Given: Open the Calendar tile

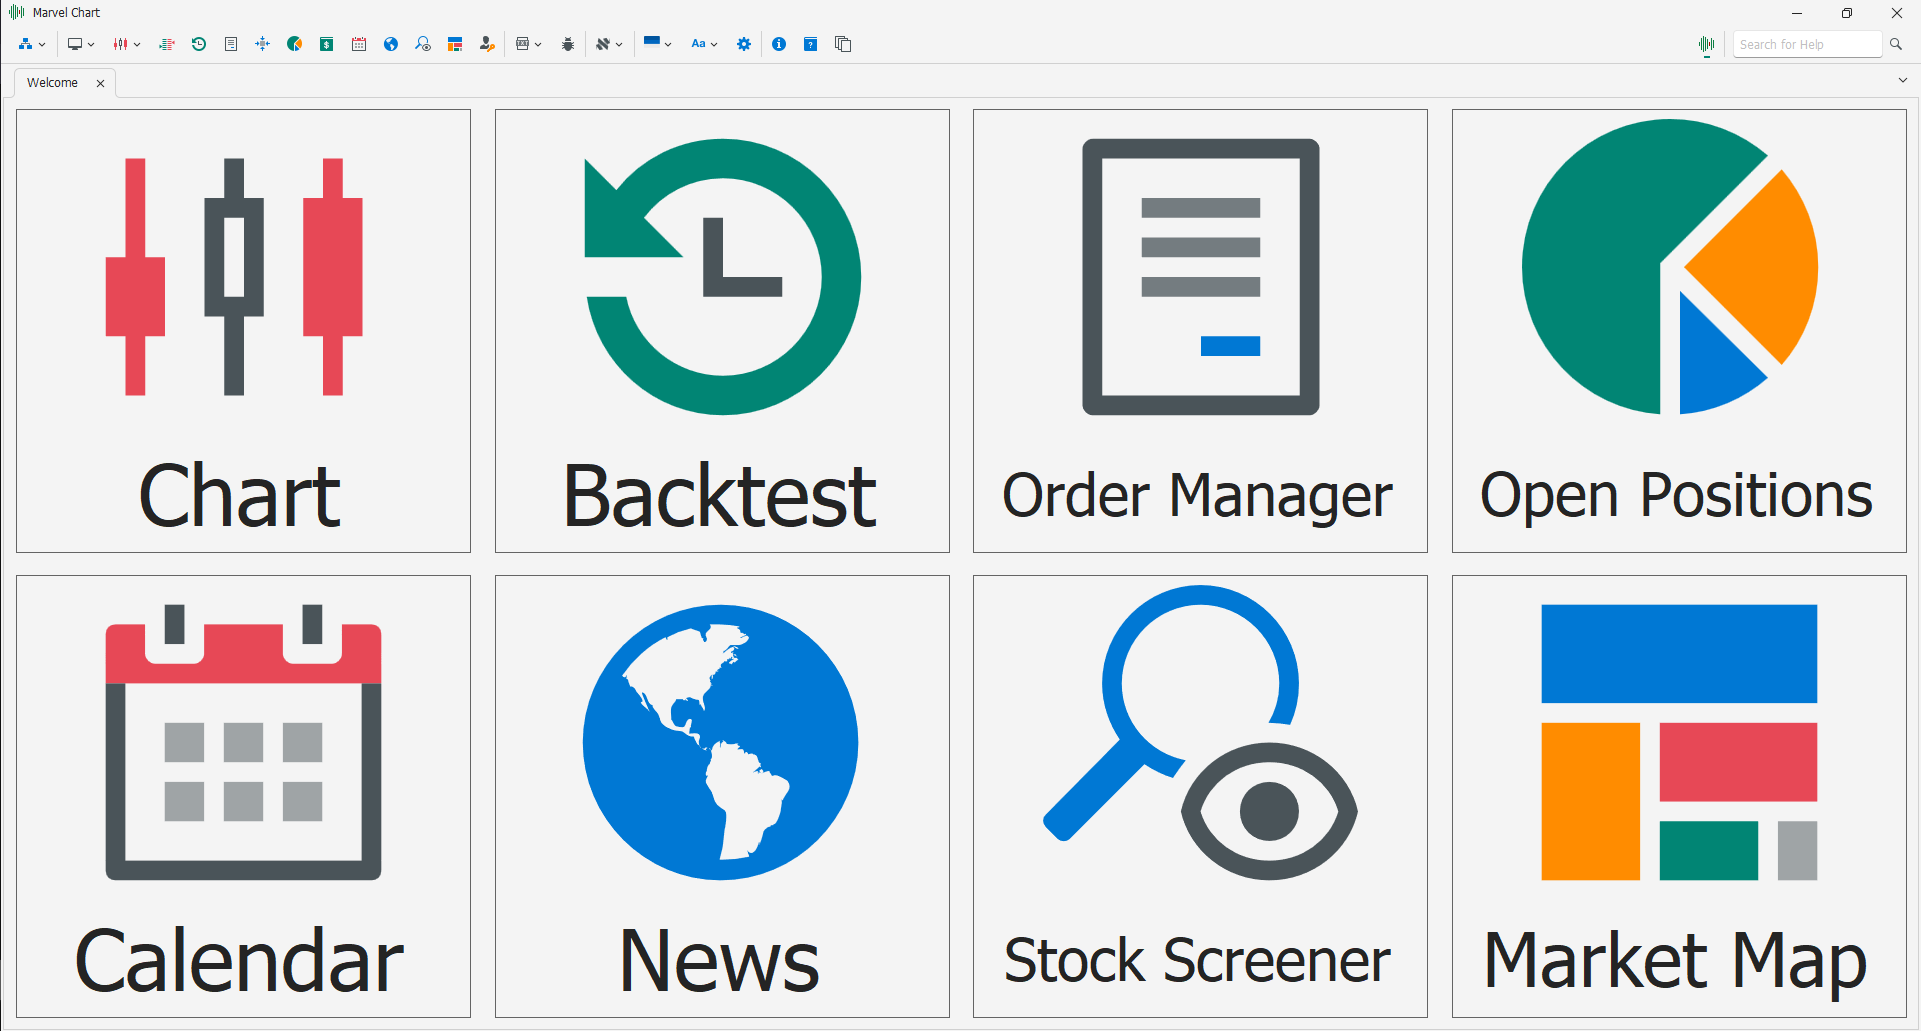Looking at the screenshot, I should 243,796.
